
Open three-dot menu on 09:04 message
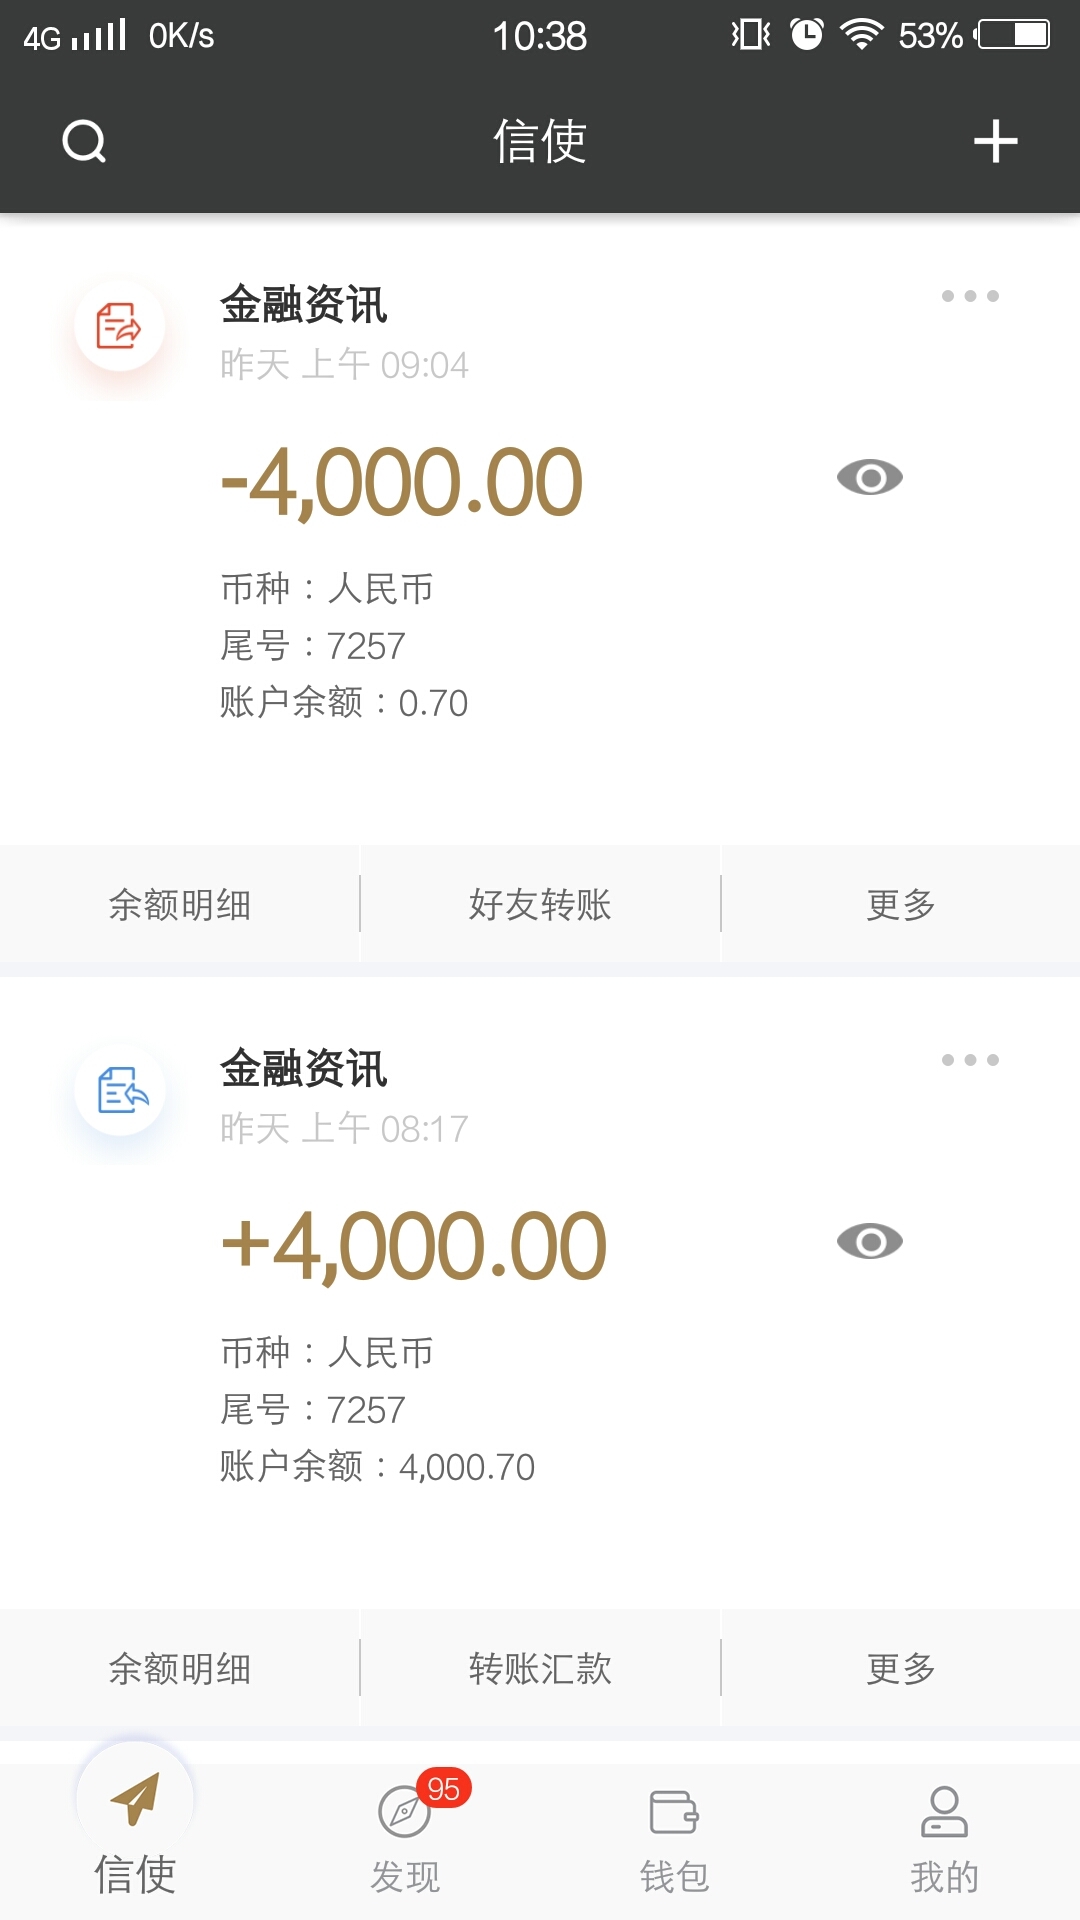click(x=970, y=296)
